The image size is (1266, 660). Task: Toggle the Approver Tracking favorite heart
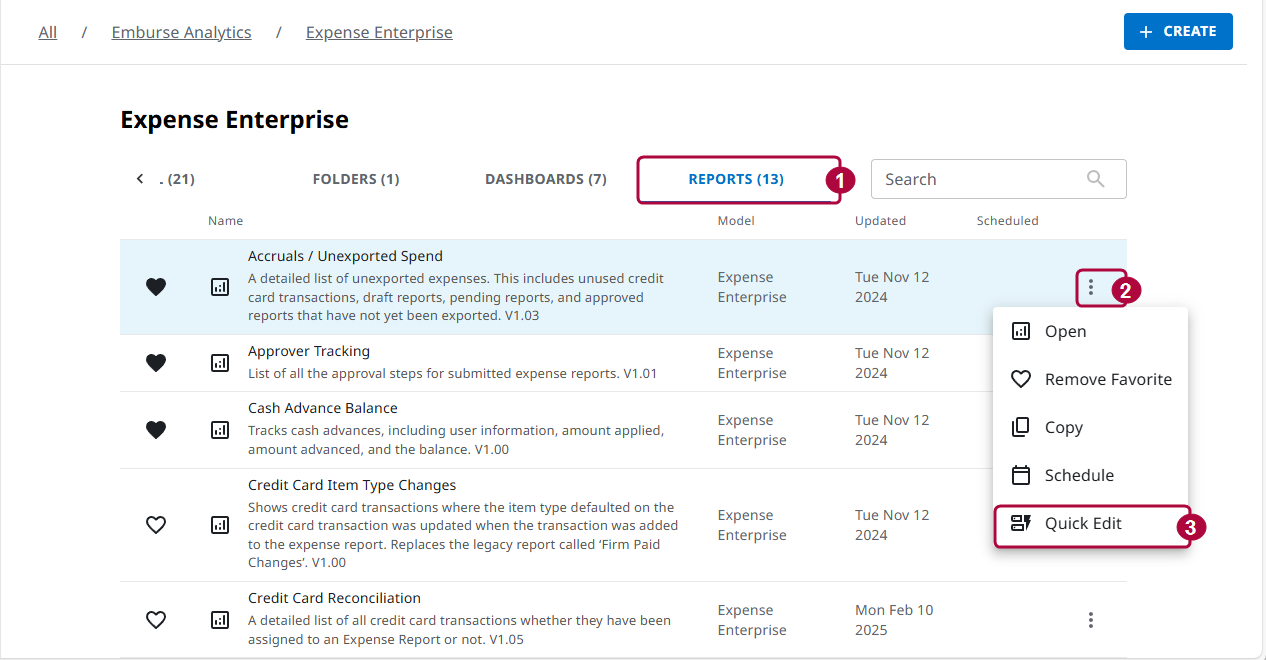coord(156,363)
